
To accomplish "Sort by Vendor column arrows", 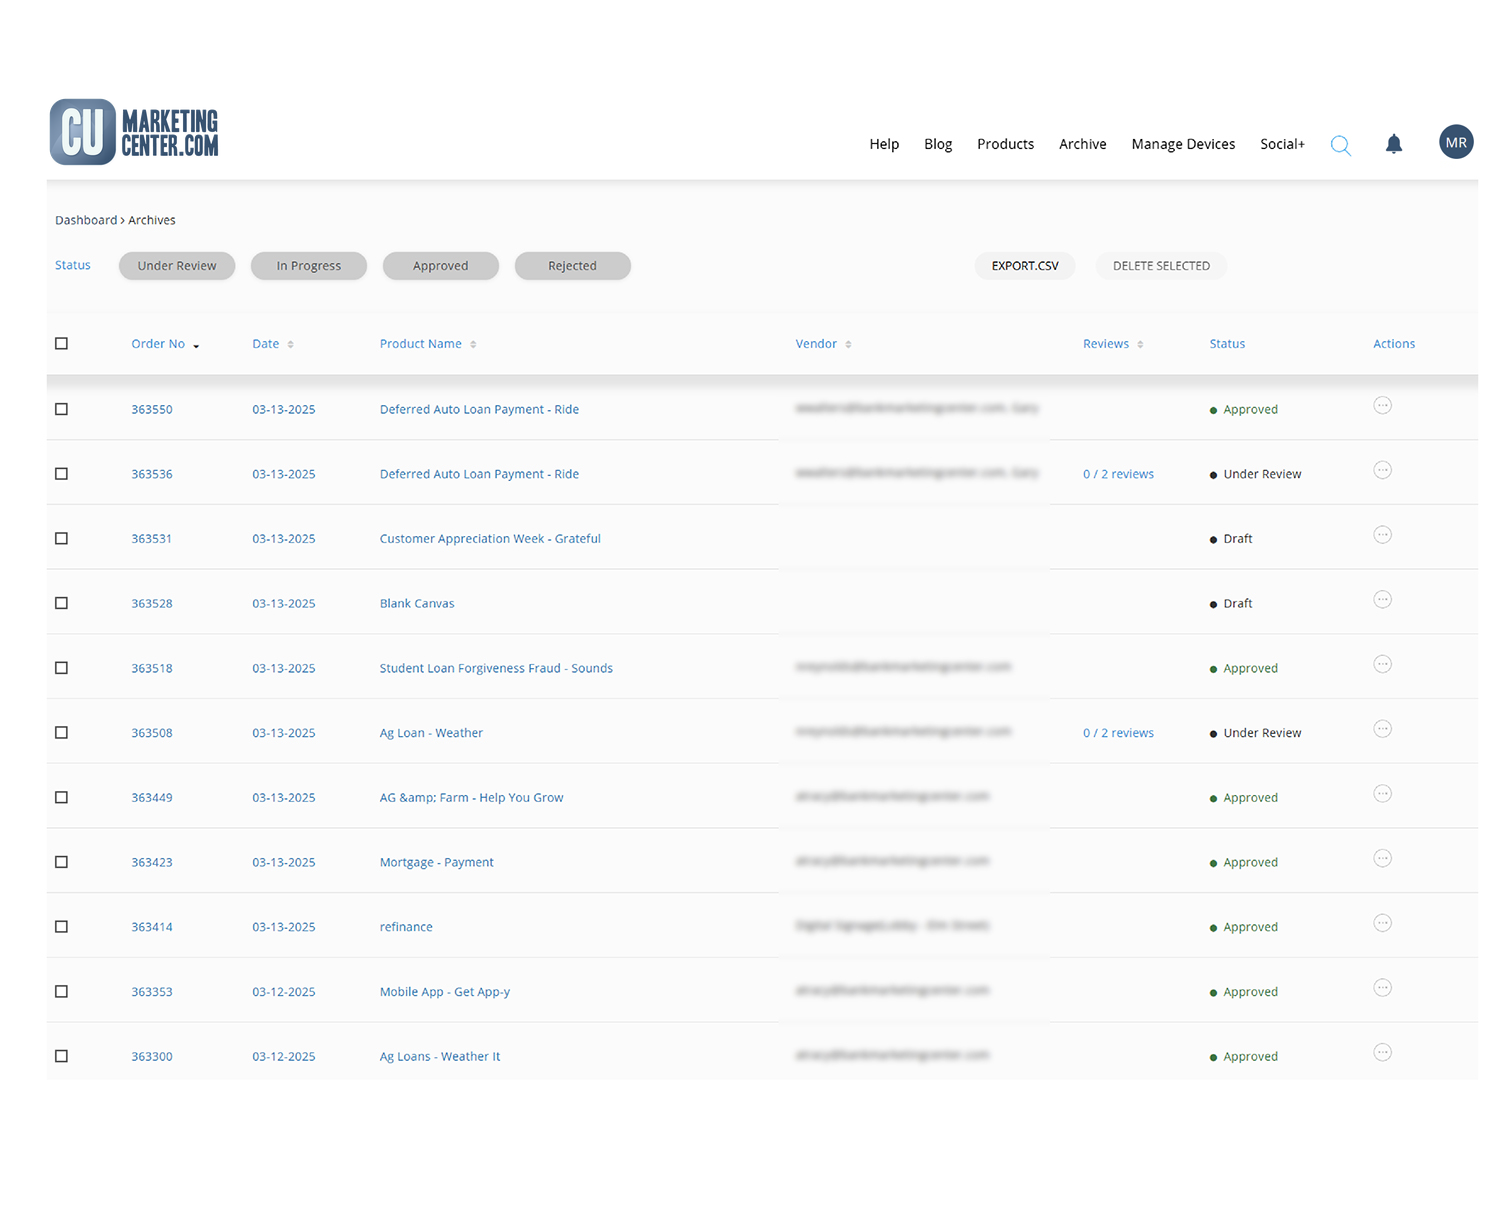I will tap(848, 343).
